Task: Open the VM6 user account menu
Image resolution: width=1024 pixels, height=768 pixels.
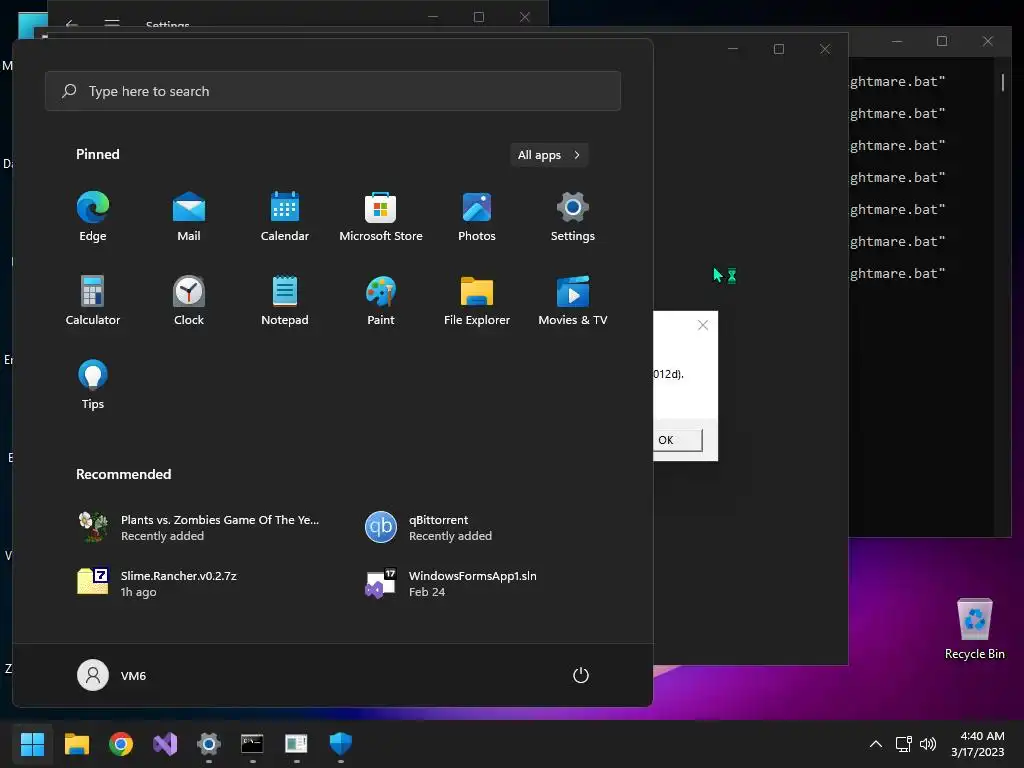Action: 112,675
